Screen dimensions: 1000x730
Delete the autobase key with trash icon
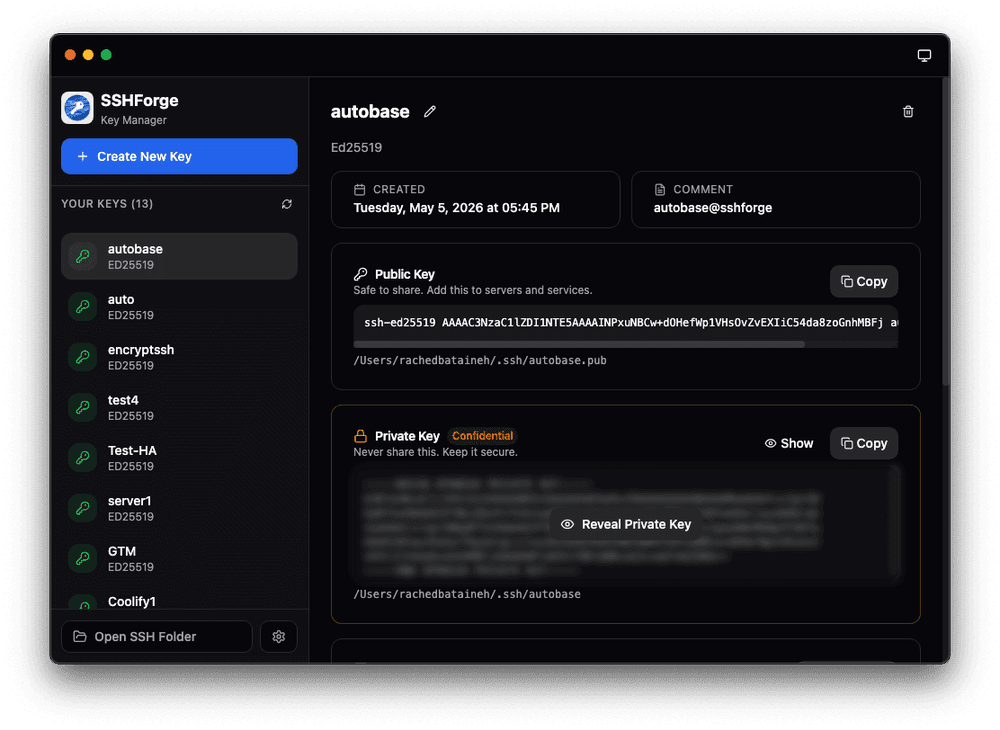click(908, 112)
